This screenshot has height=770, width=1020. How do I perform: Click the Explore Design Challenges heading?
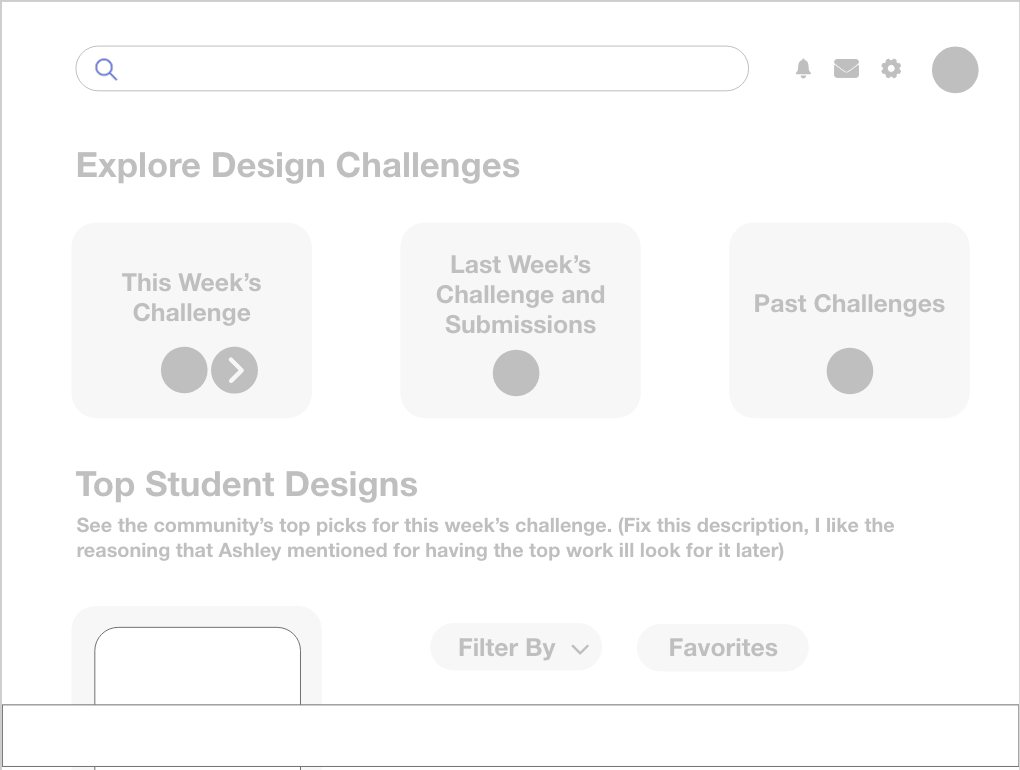pos(298,165)
